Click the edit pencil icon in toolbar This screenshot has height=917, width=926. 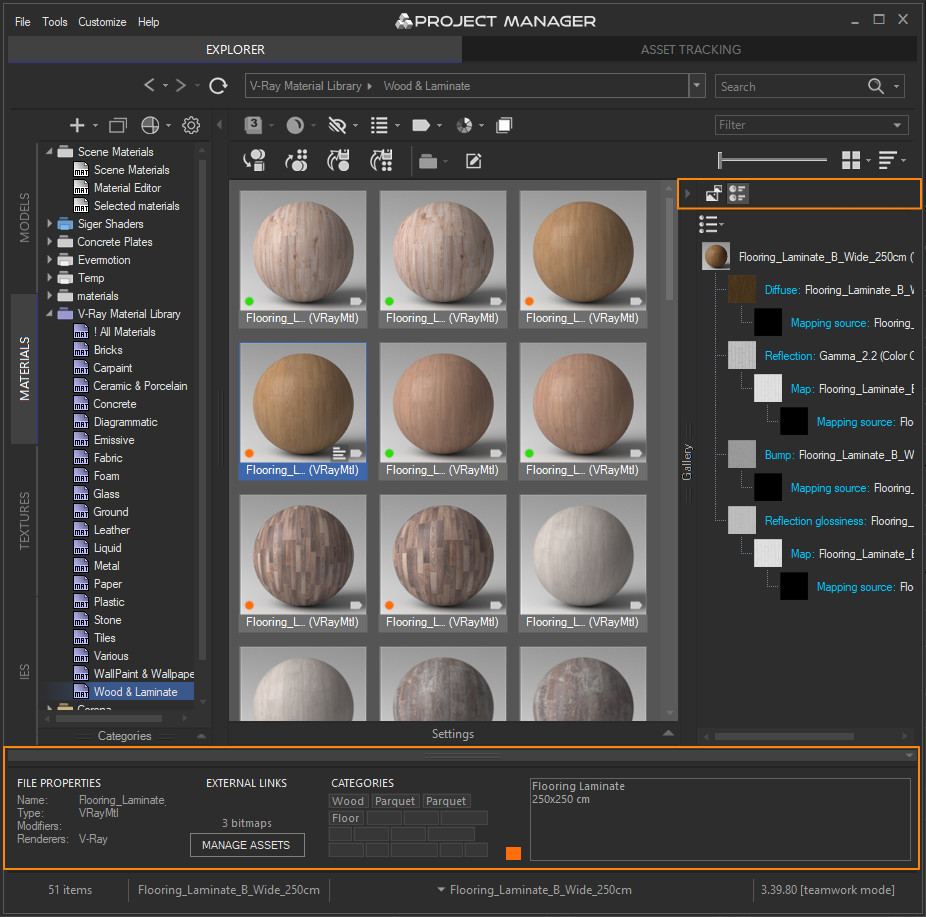(473, 161)
